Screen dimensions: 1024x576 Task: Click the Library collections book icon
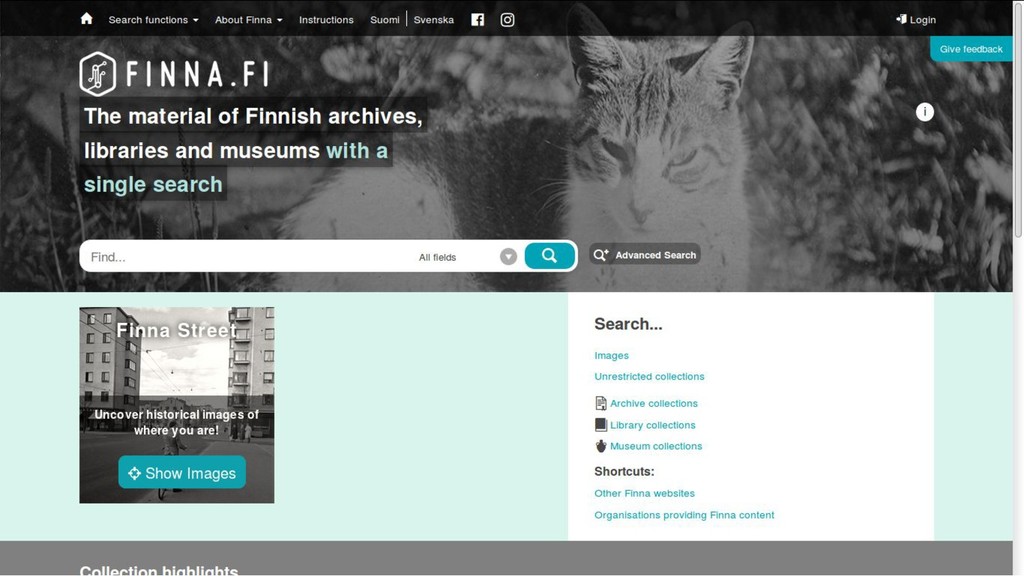pos(601,424)
